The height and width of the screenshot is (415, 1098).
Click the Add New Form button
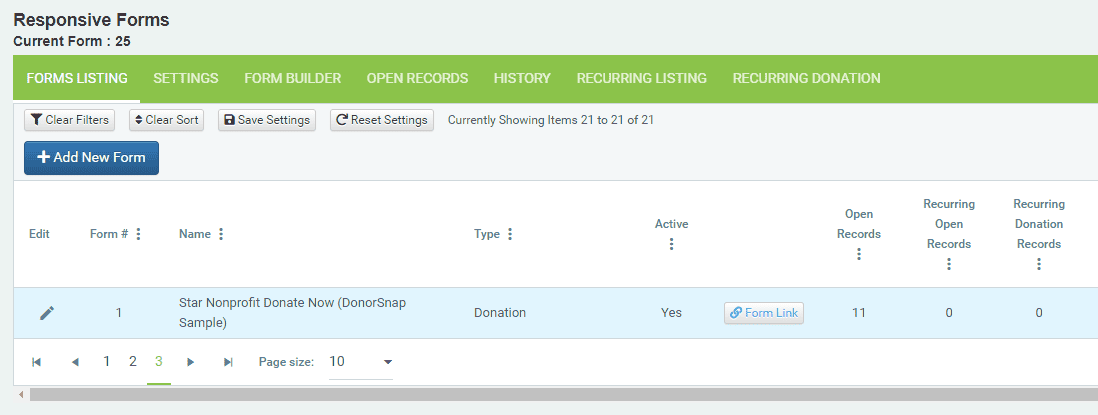(x=92, y=157)
